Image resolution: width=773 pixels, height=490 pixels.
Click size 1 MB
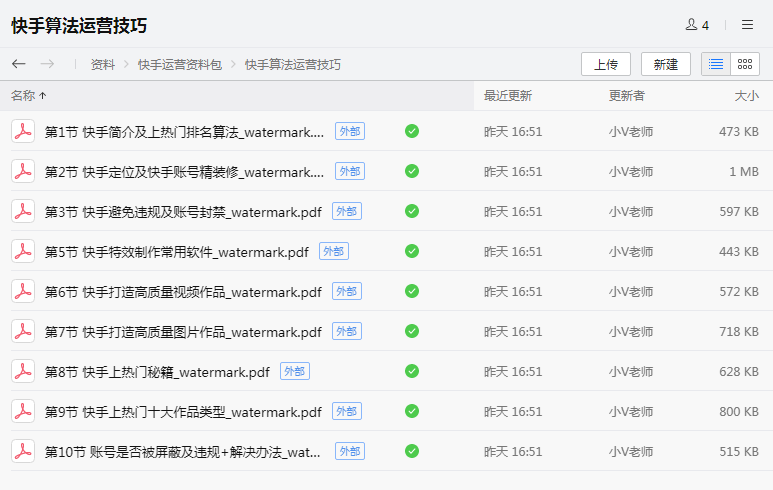pyautogui.click(x=744, y=172)
